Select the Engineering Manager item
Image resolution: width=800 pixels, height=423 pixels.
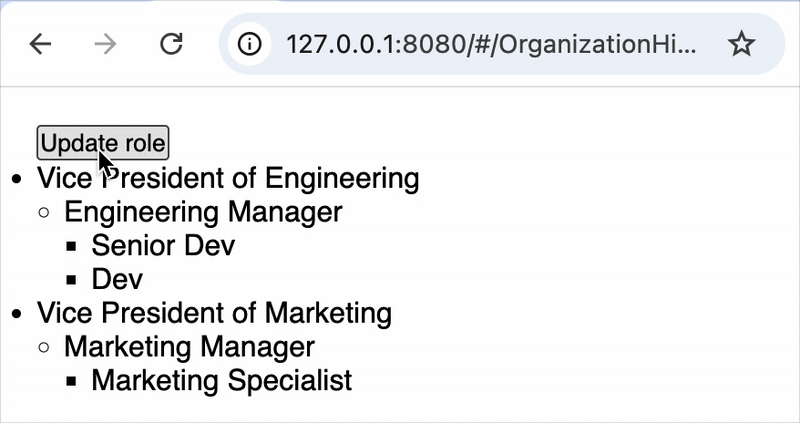(203, 212)
